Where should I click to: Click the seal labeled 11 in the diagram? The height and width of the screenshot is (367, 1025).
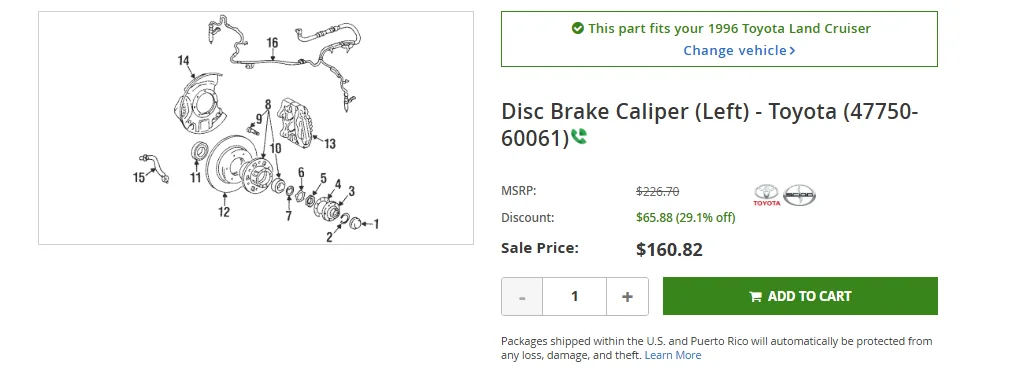(199, 150)
